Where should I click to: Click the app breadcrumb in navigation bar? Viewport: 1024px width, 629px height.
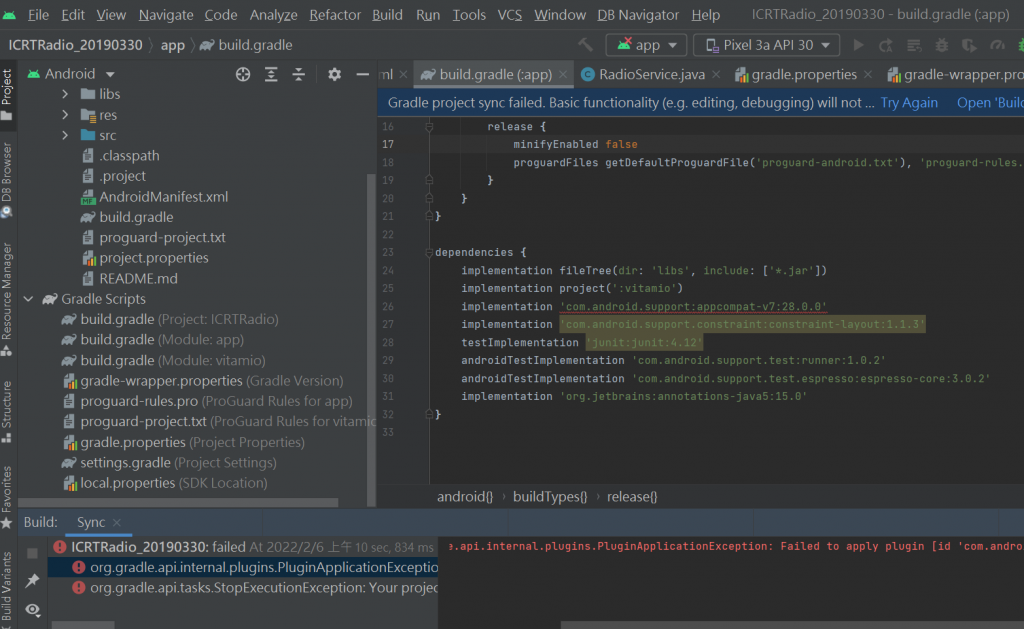(x=173, y=45)
